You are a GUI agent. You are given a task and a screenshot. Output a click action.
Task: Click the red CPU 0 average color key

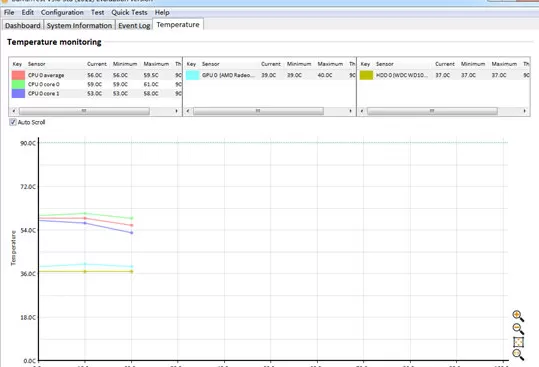18,75
